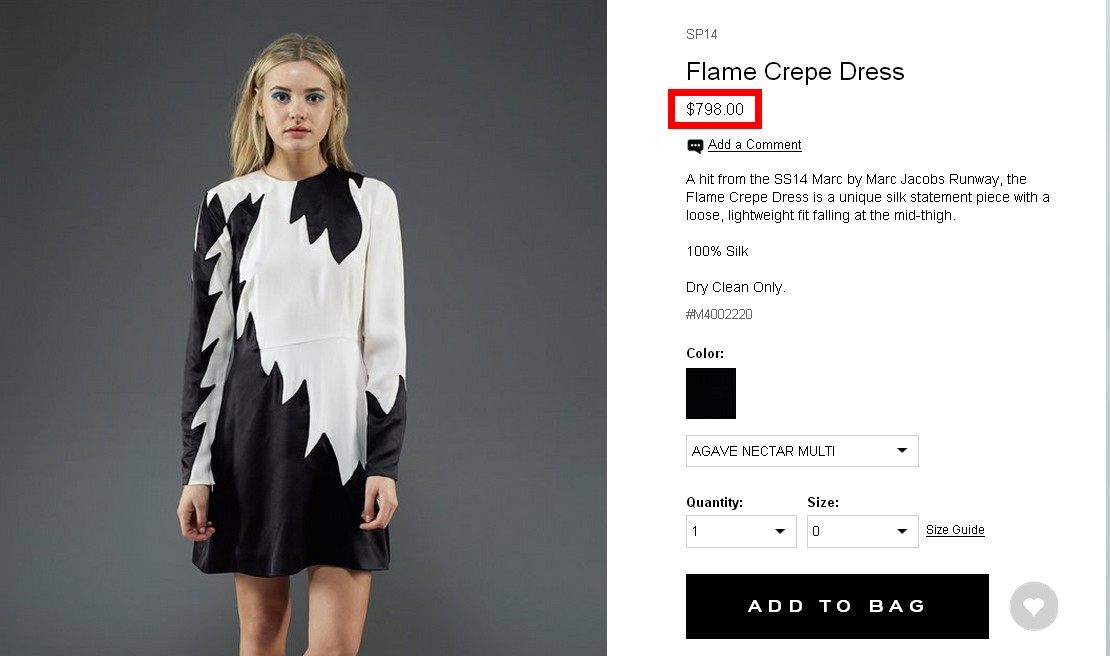The width and height of the screenshot is (1110, 656).
Task: Click the SS14 runway description paragraph
Action: 867,197
